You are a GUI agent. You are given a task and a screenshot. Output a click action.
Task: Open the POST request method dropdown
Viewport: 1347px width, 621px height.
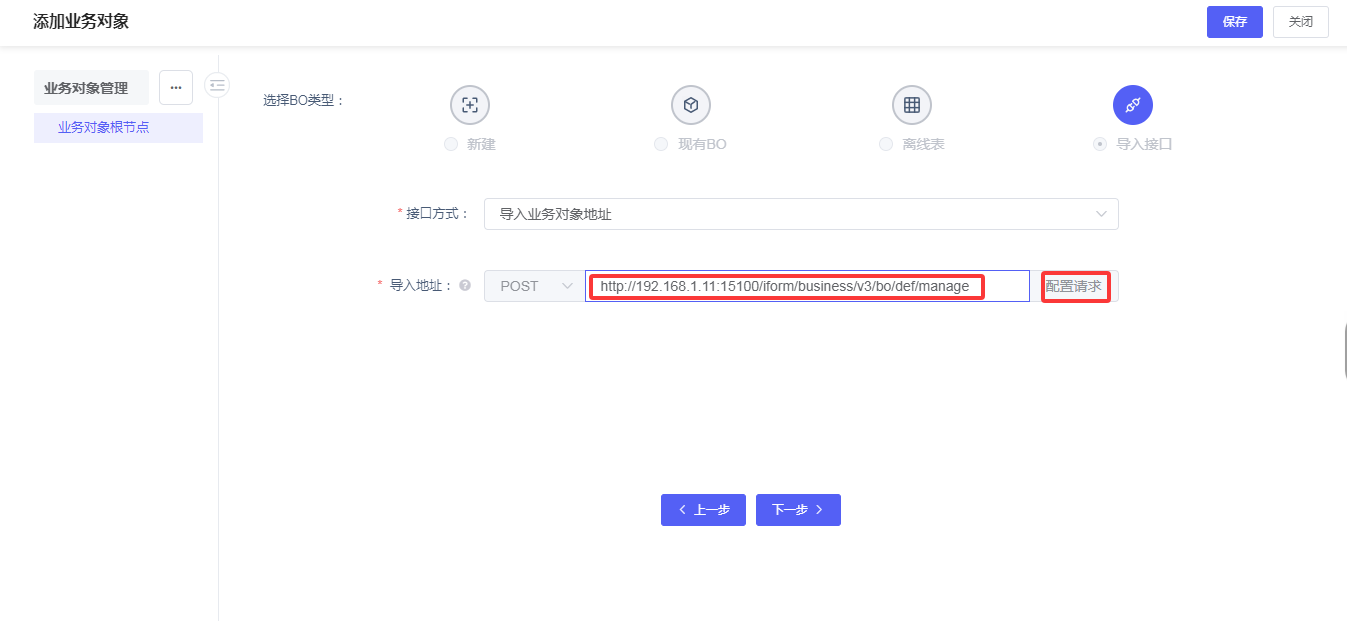point(534,286)
